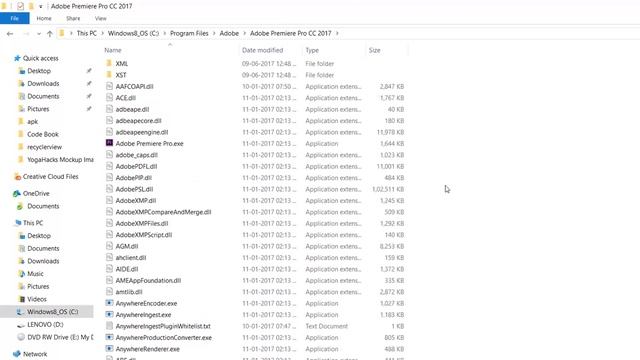Open Music under This PC
This screenshot has height=360, width=640.
point(35,274)
